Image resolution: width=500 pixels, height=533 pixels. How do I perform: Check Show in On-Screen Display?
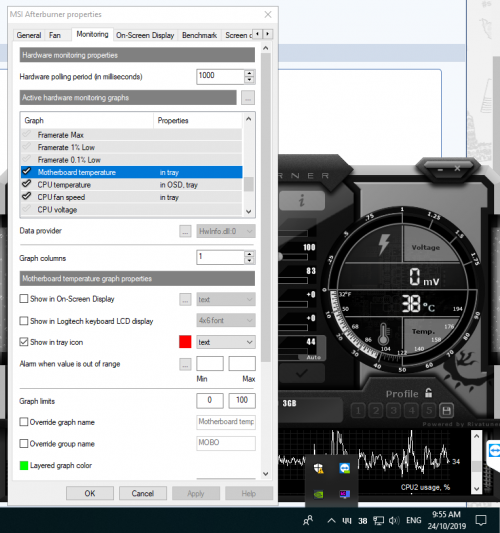coord(24,299)
